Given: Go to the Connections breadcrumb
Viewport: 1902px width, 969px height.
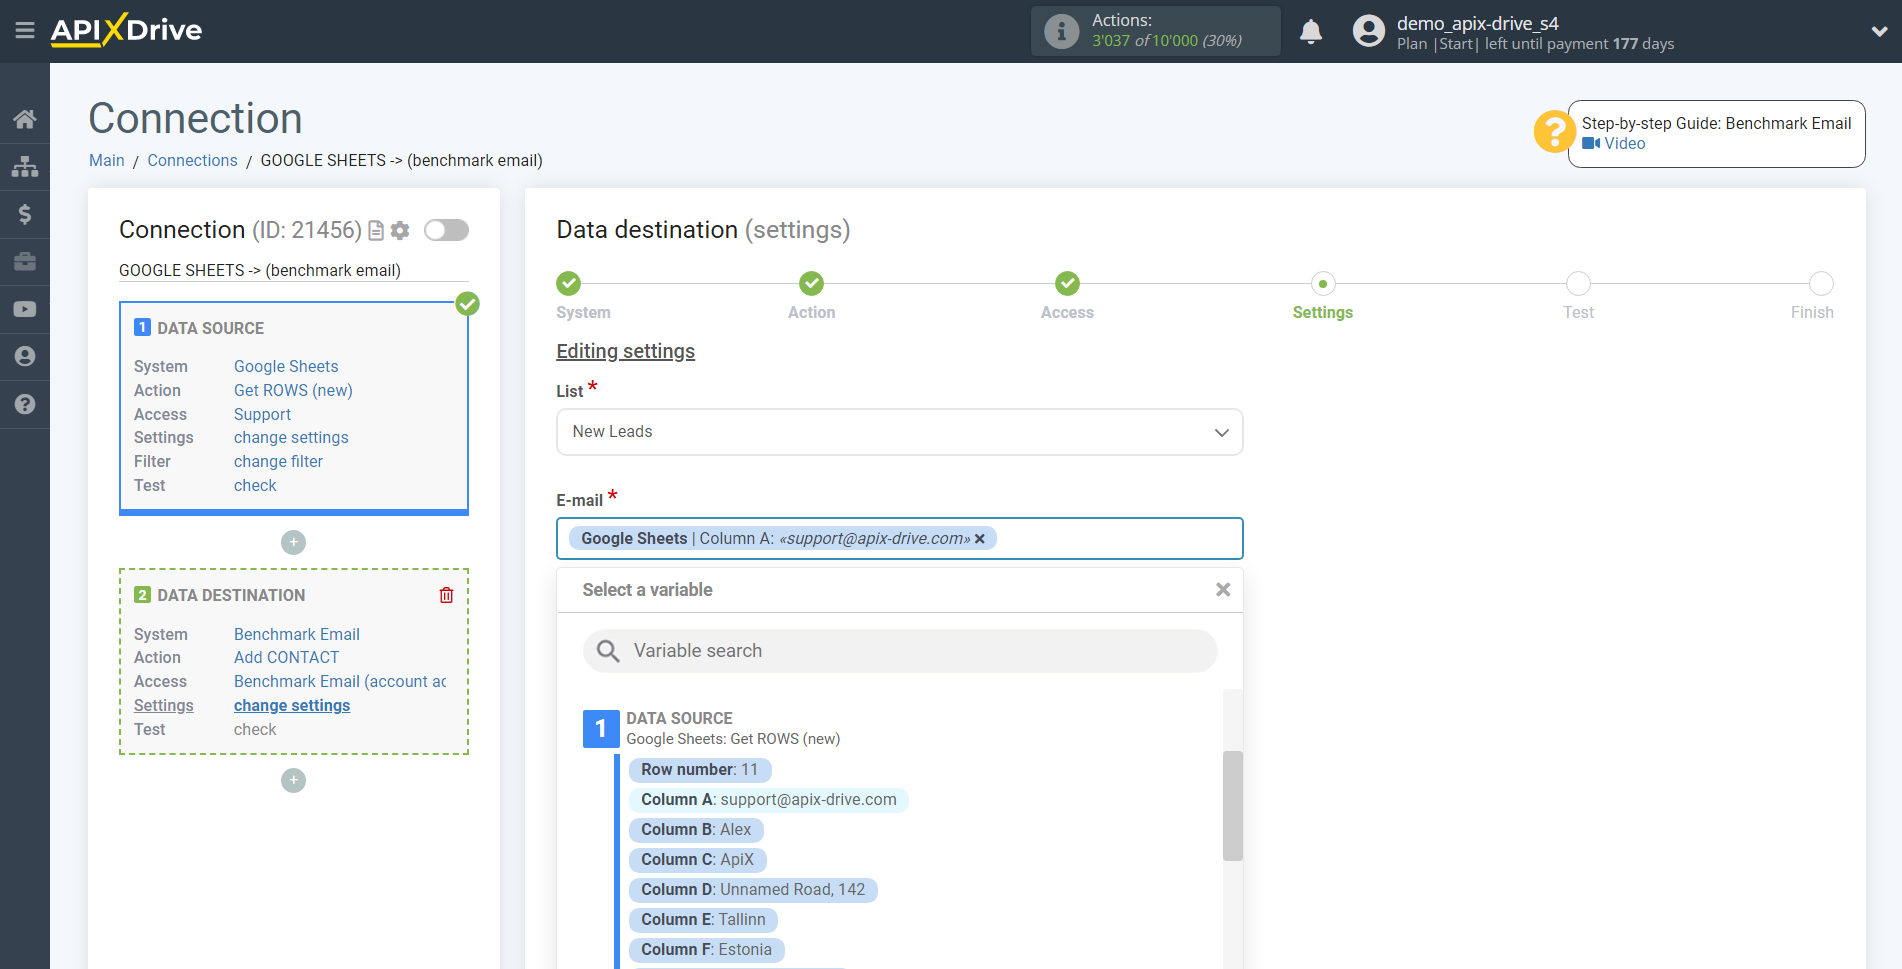Looking at the screenshot, I should 192,160.
